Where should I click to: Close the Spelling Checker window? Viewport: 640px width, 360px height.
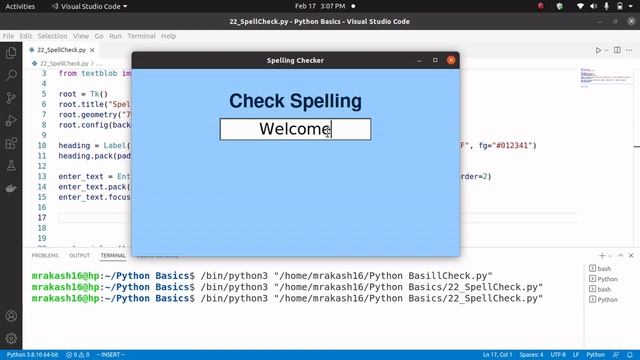(451, 60)
